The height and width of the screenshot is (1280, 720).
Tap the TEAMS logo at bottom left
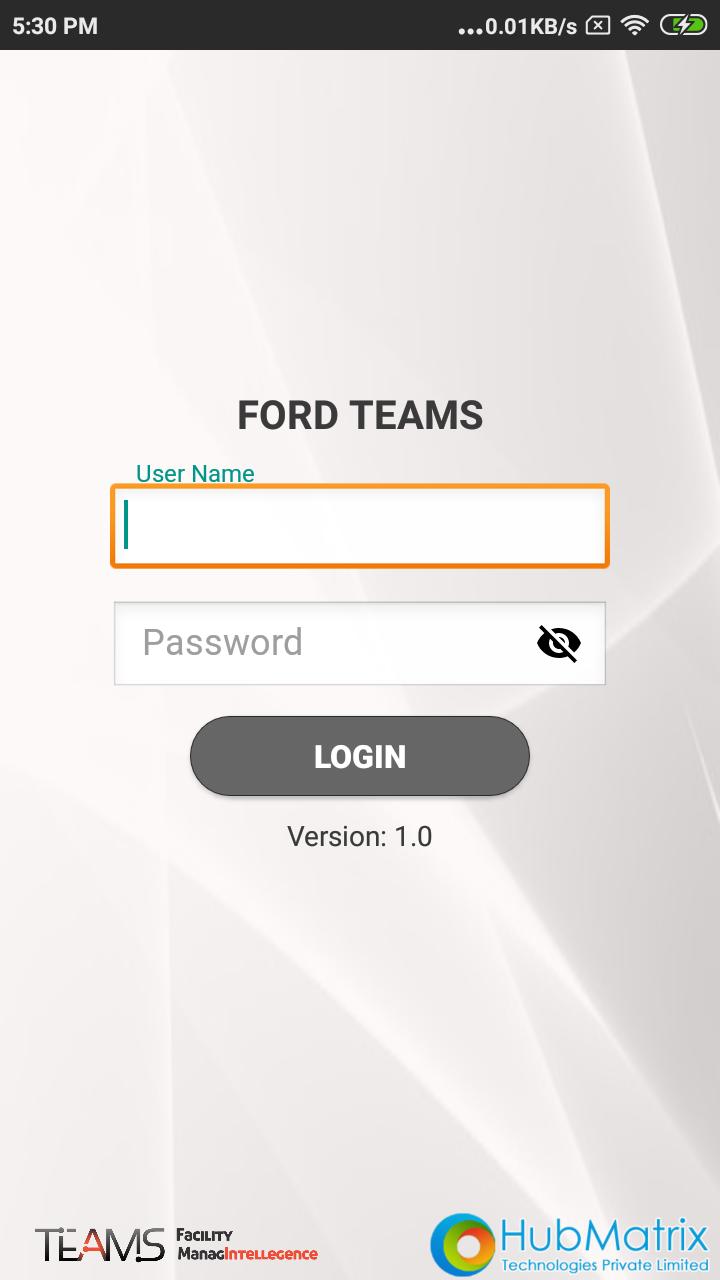coord(100,1244)
